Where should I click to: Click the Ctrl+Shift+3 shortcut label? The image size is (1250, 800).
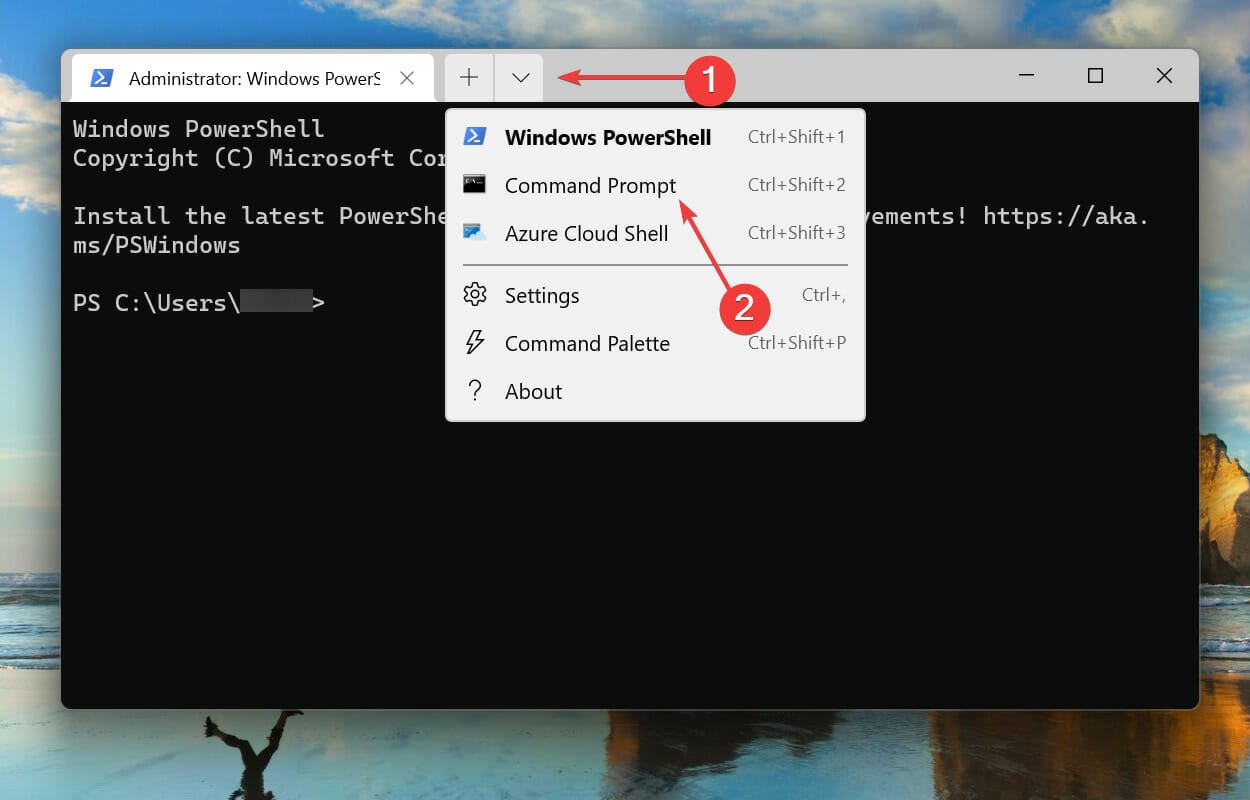[x=796, y=233]
